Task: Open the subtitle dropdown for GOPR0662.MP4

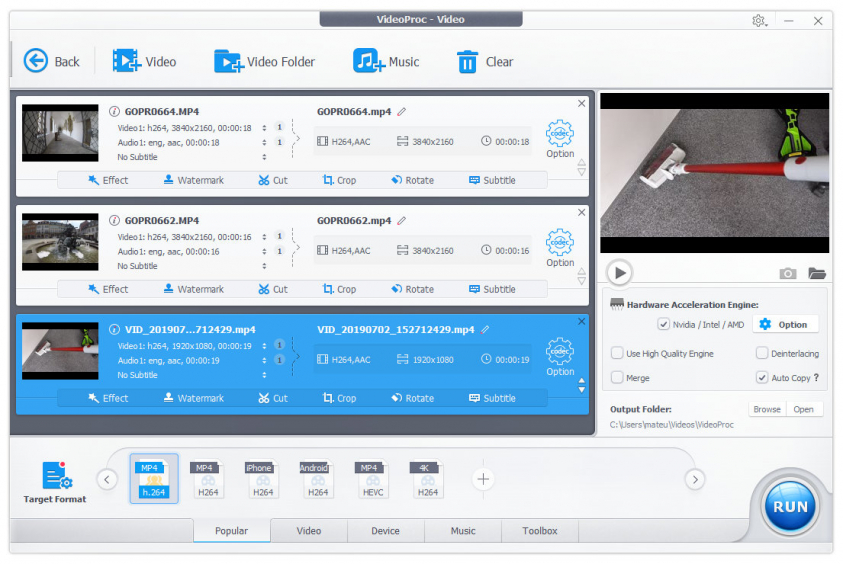Action: pyautogui.click(x=264, y=266)
